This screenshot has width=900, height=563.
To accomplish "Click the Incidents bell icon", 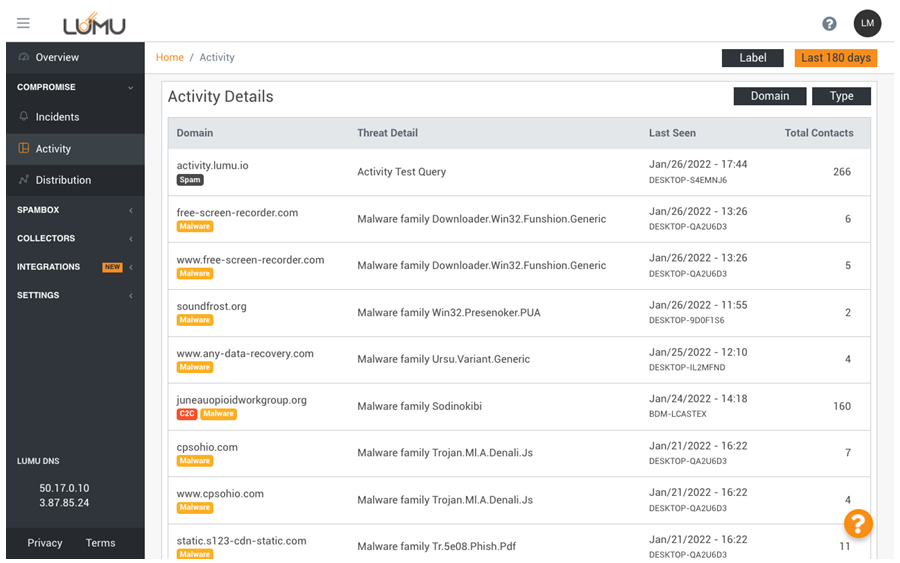I will 24,117.
